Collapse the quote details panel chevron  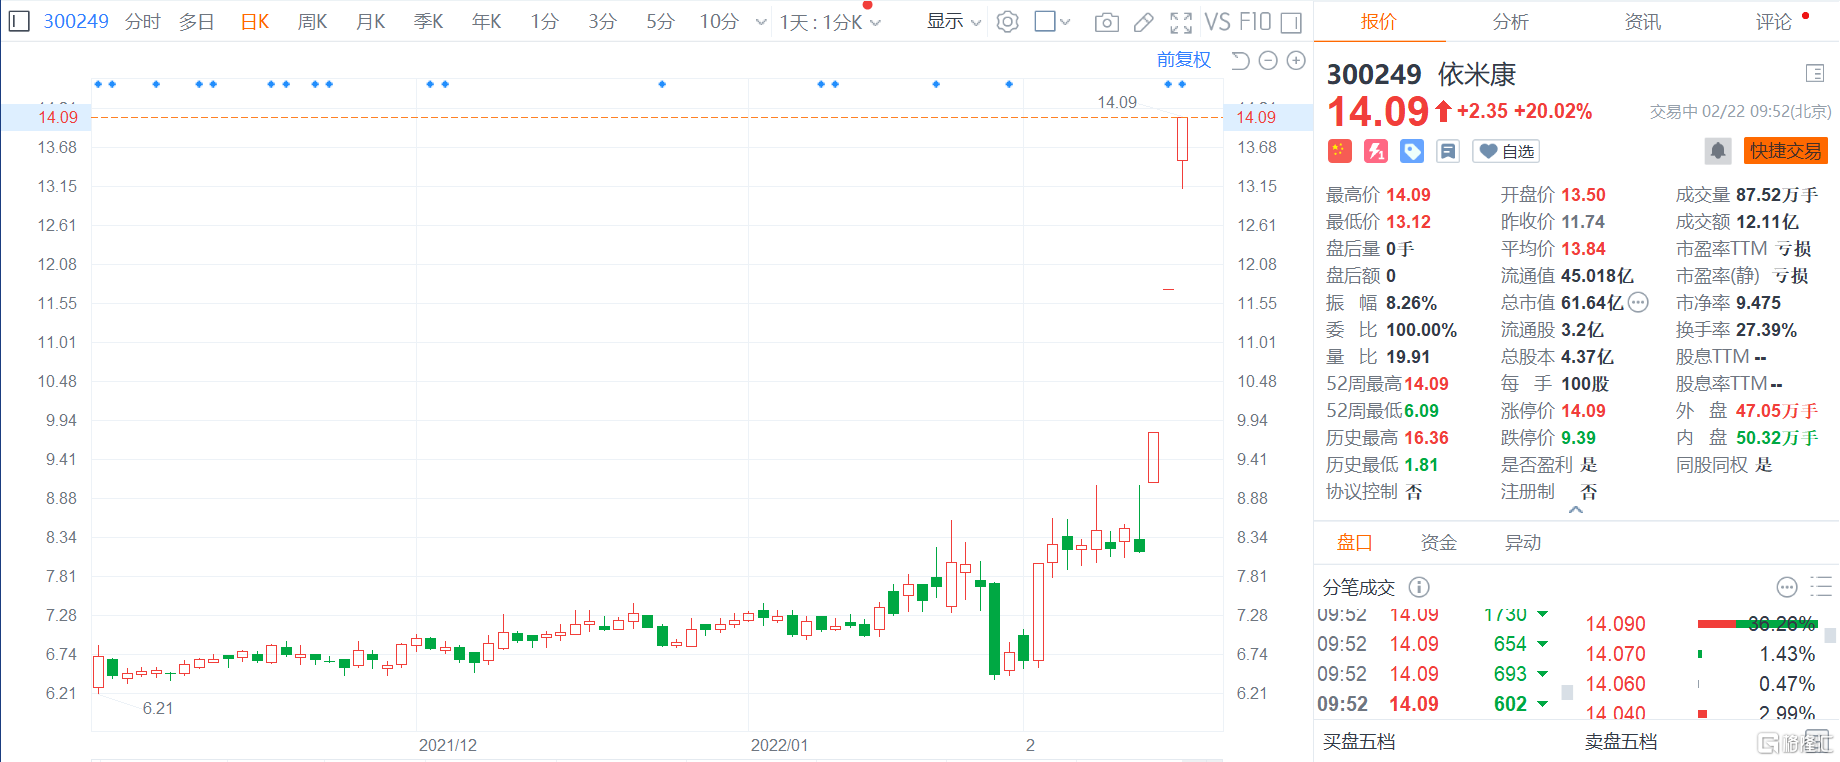click(x=1576, y=510)
